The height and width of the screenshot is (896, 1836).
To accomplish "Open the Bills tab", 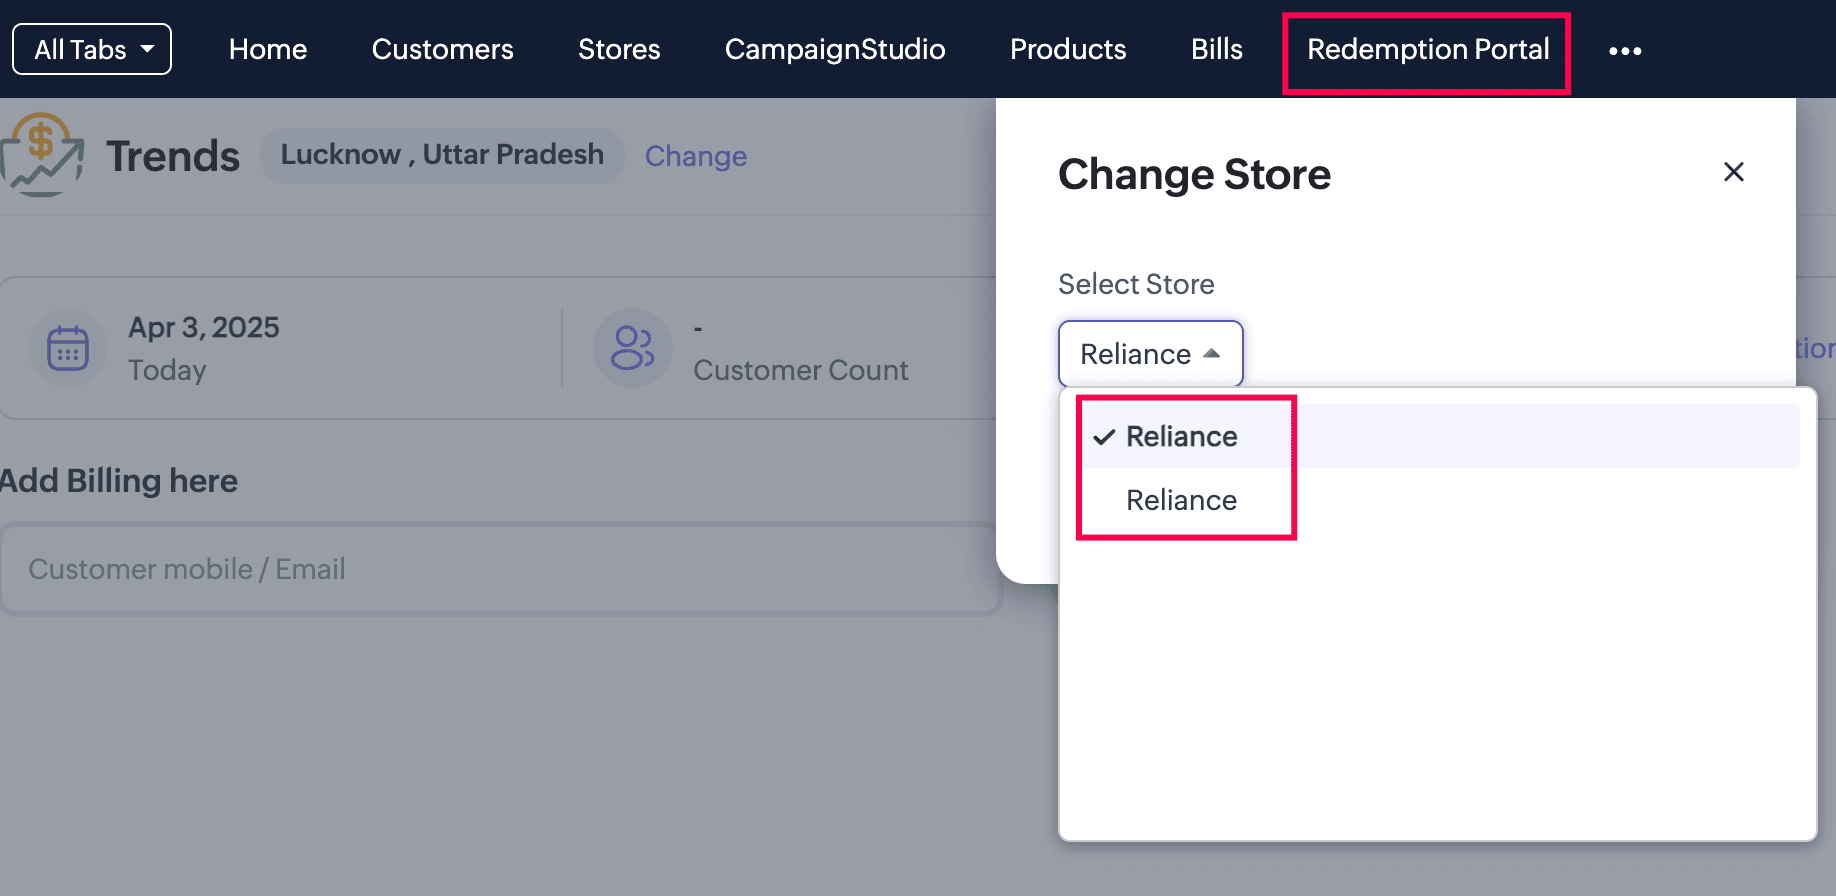I will click(x=1216, y=49).
